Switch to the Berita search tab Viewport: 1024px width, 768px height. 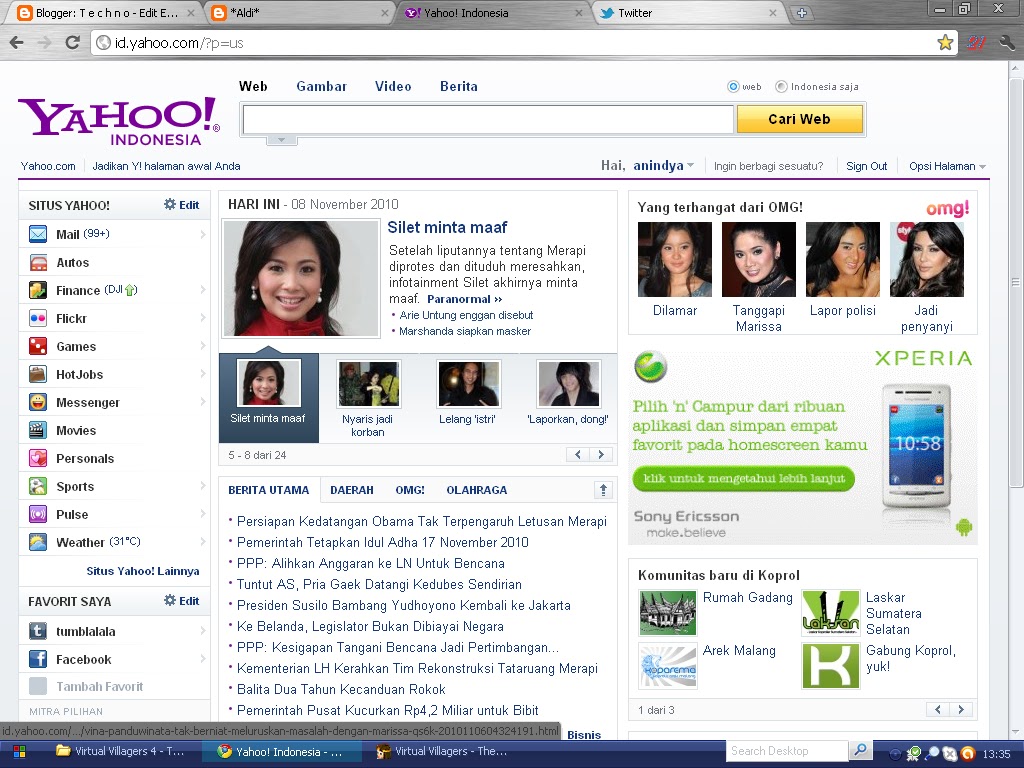pyautogui.click(x=458, y=86)
